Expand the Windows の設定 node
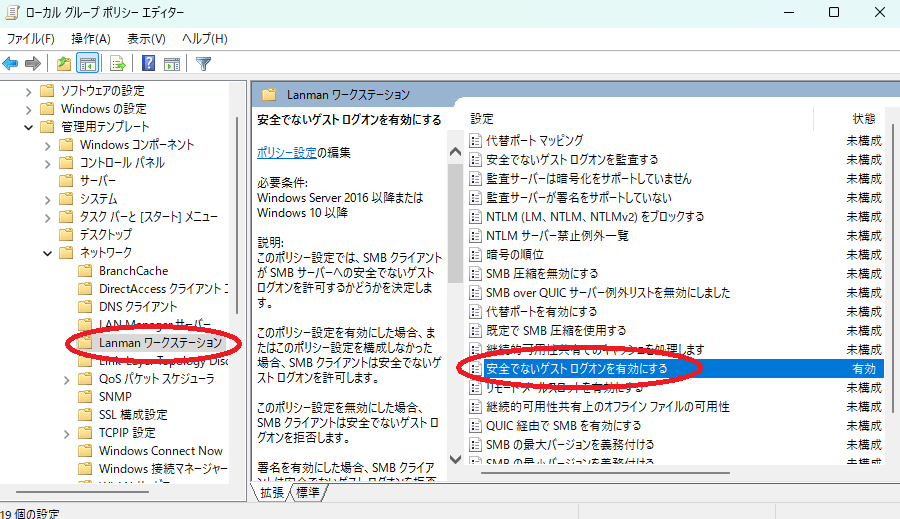 tap(28, 109)
